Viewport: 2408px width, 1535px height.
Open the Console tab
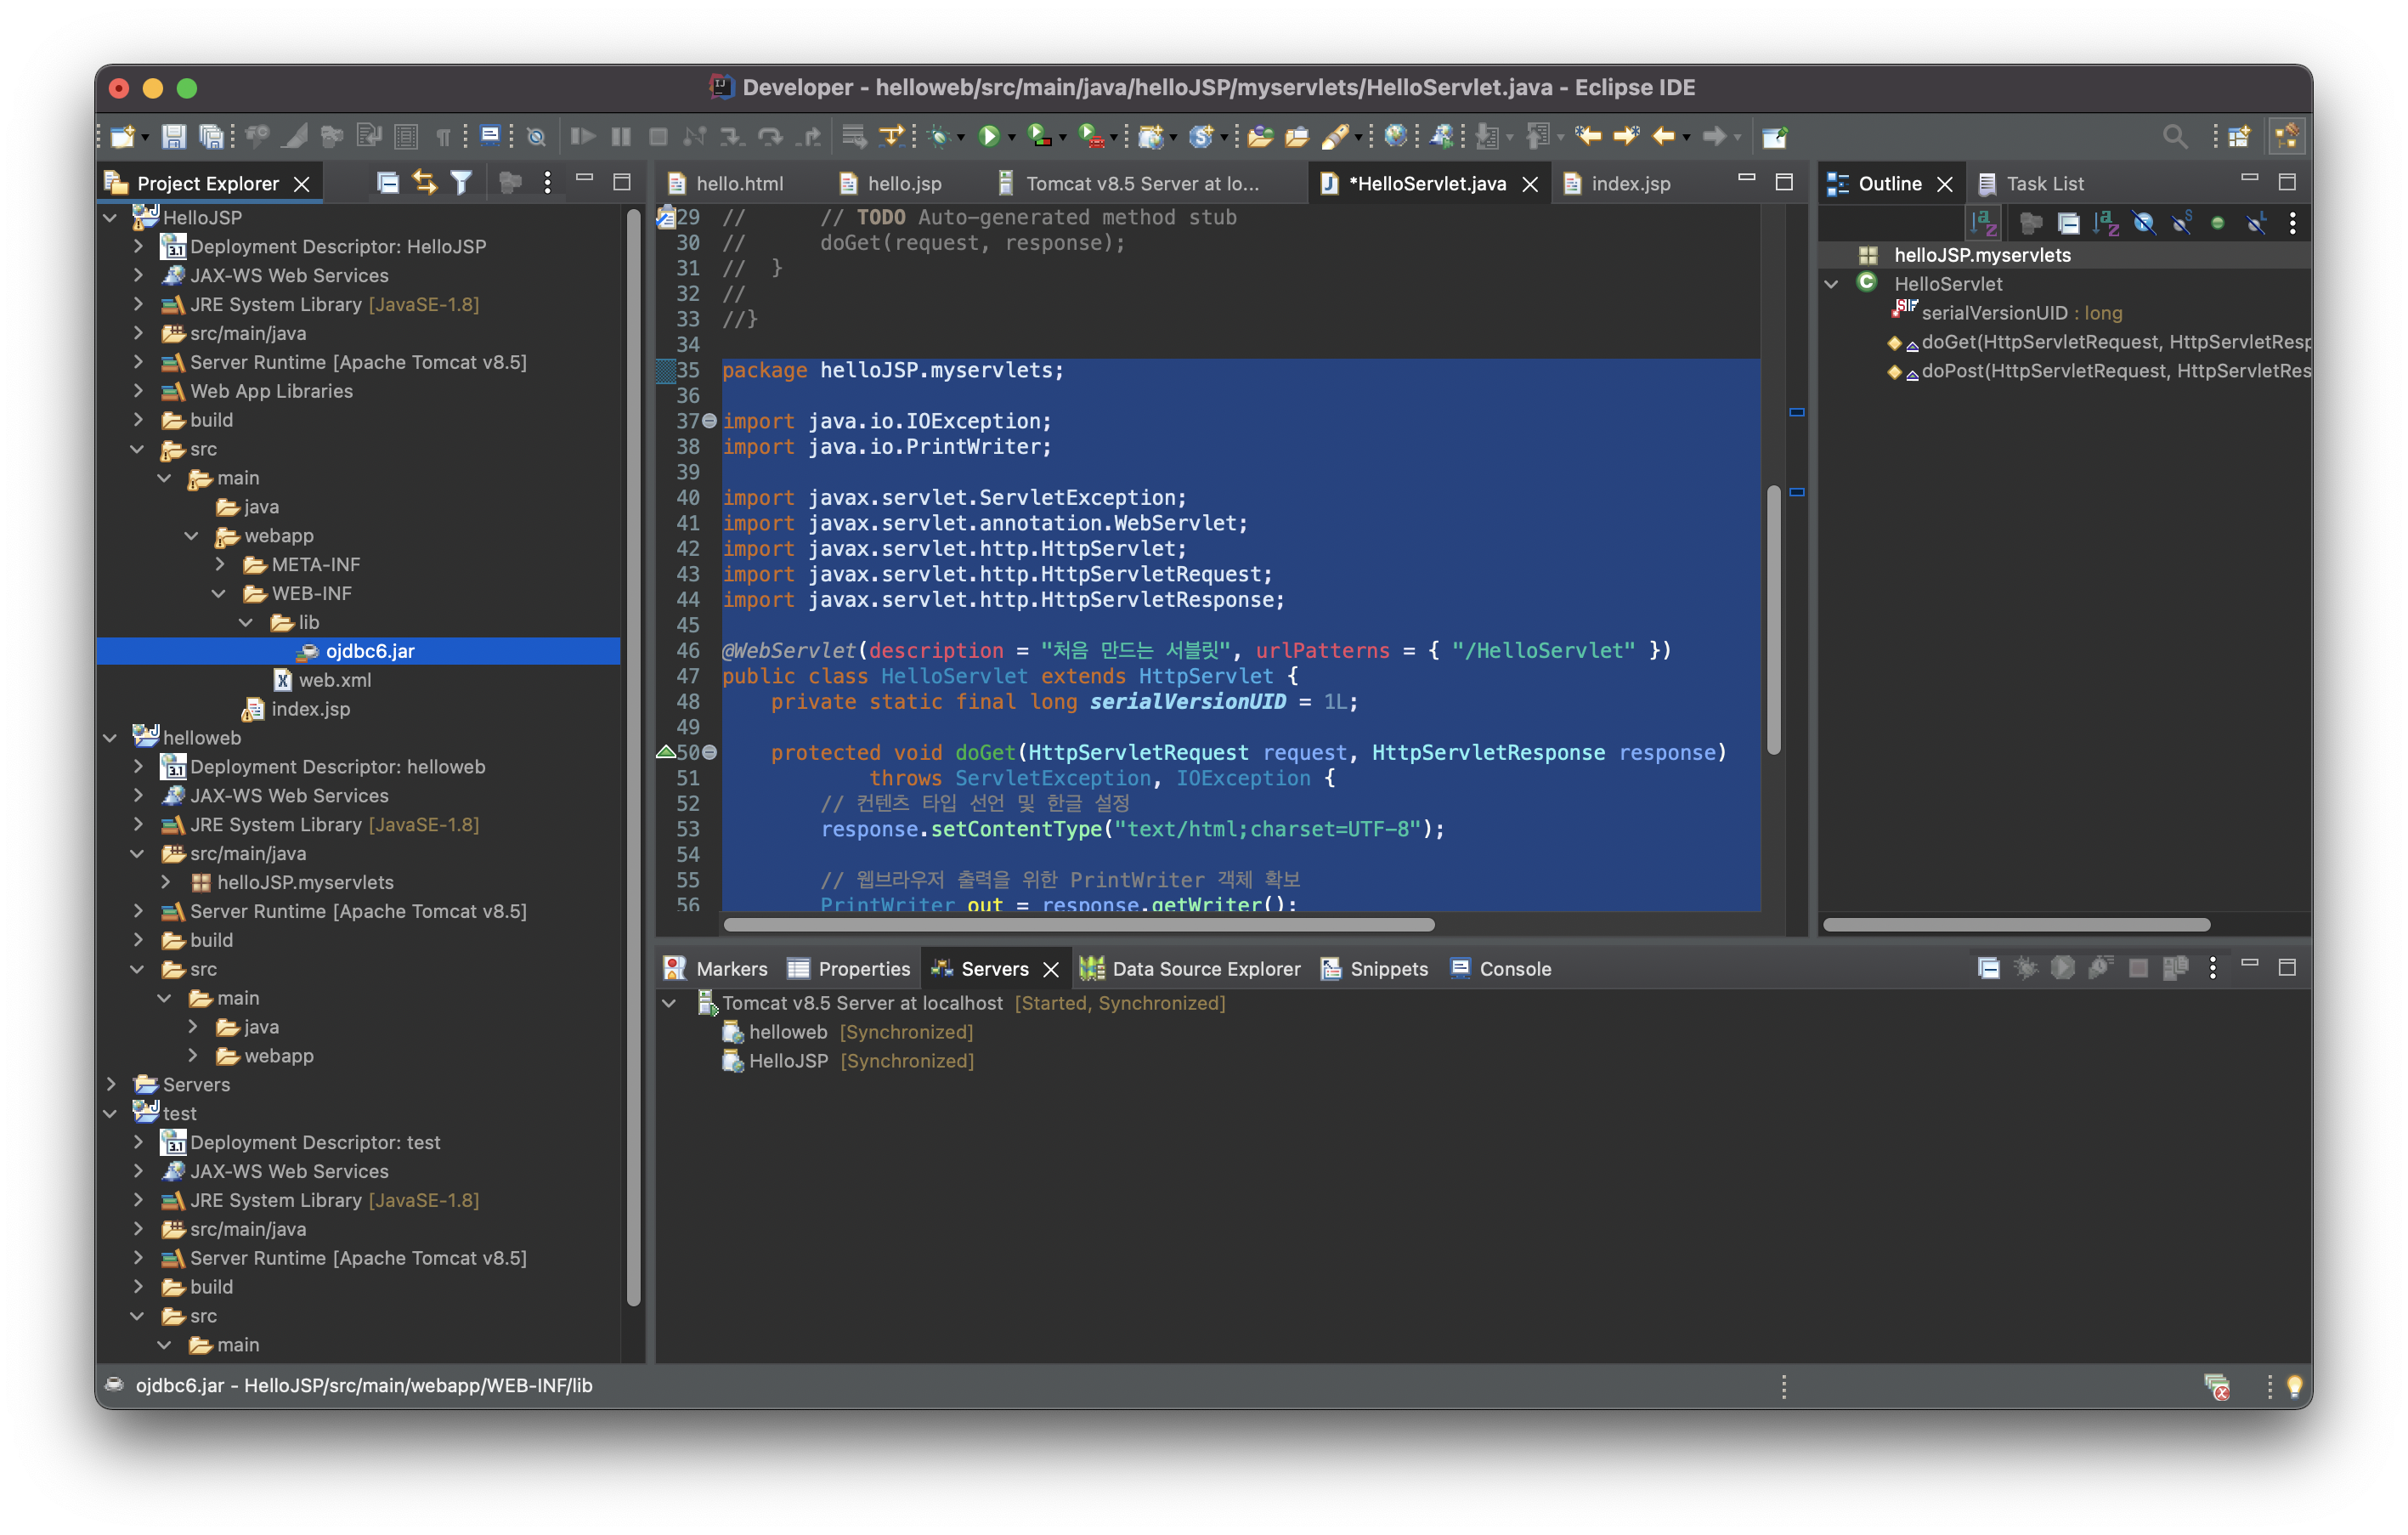(x=1514, y=969)
